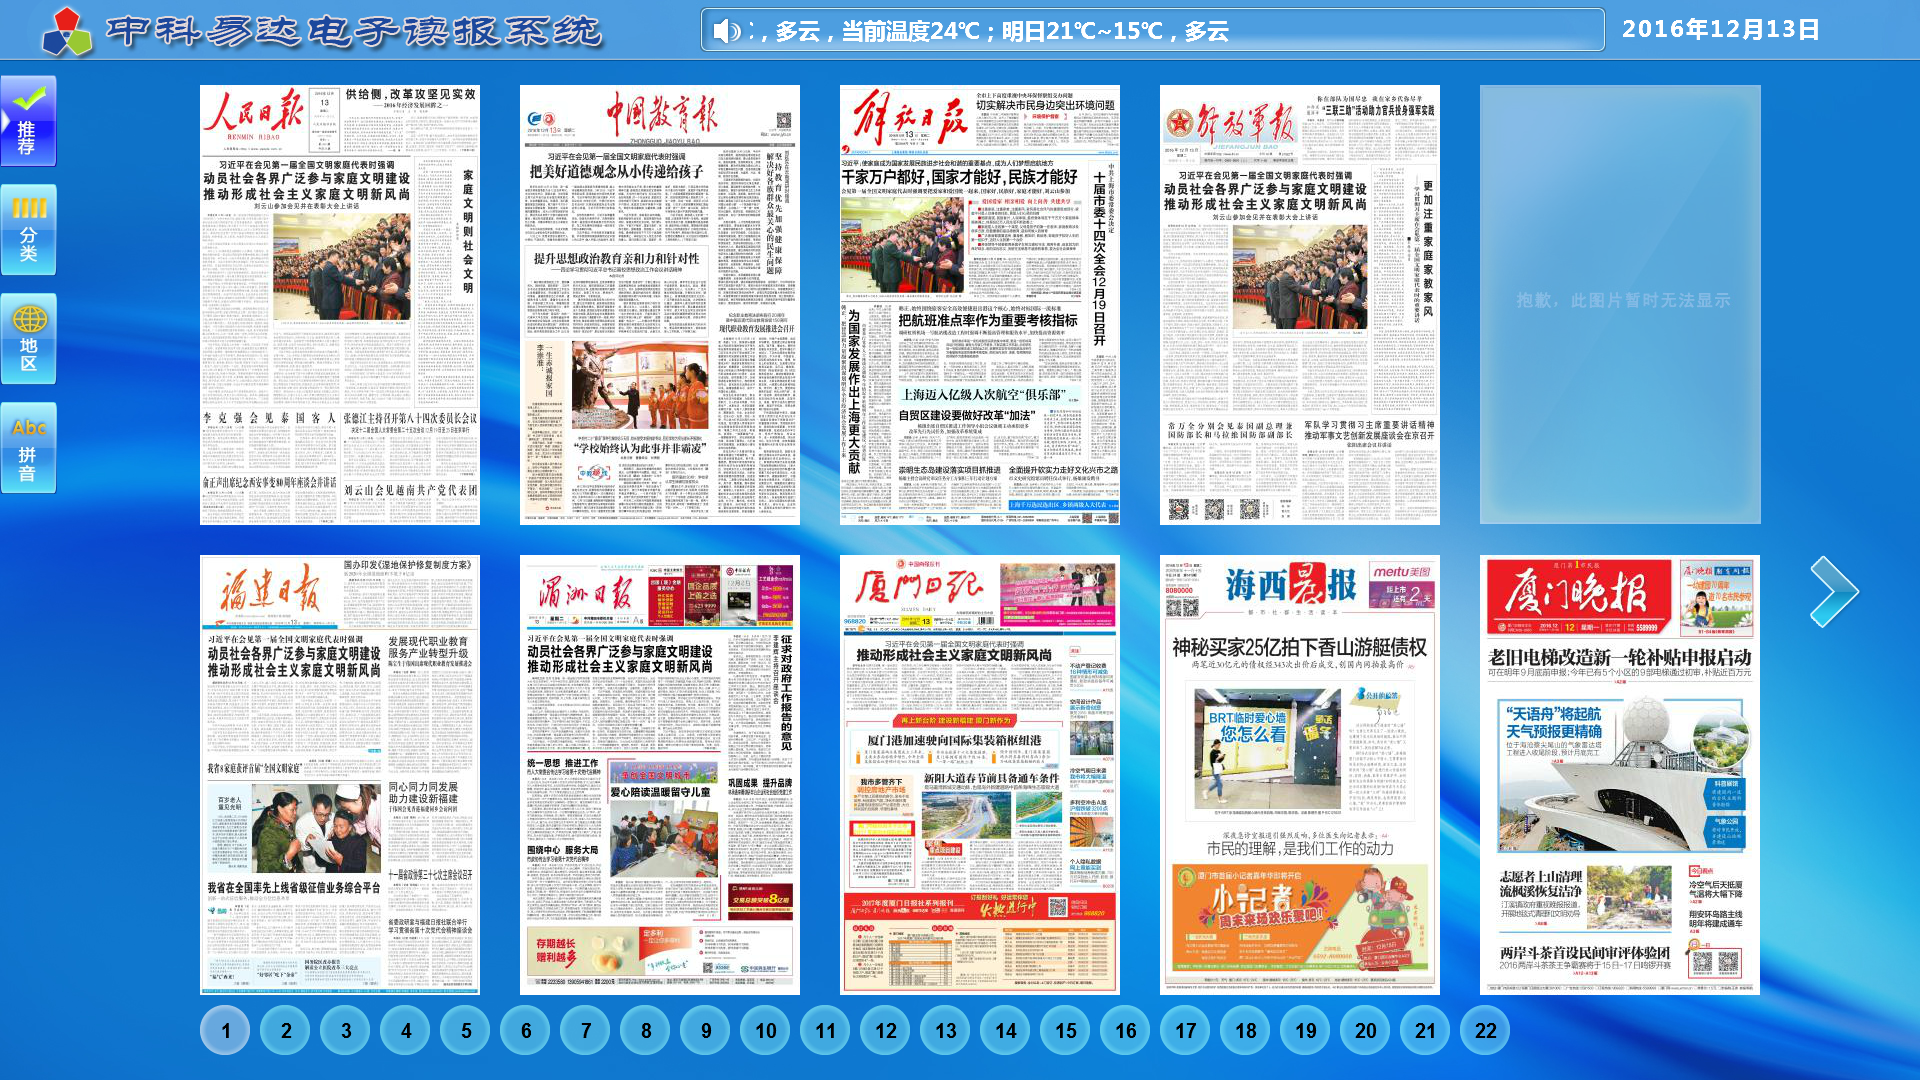The width and height of the screenshot is (1920, 1080).
Task: Open 人民日报 newspaper thumbnail
Action: tap(340, 305)
